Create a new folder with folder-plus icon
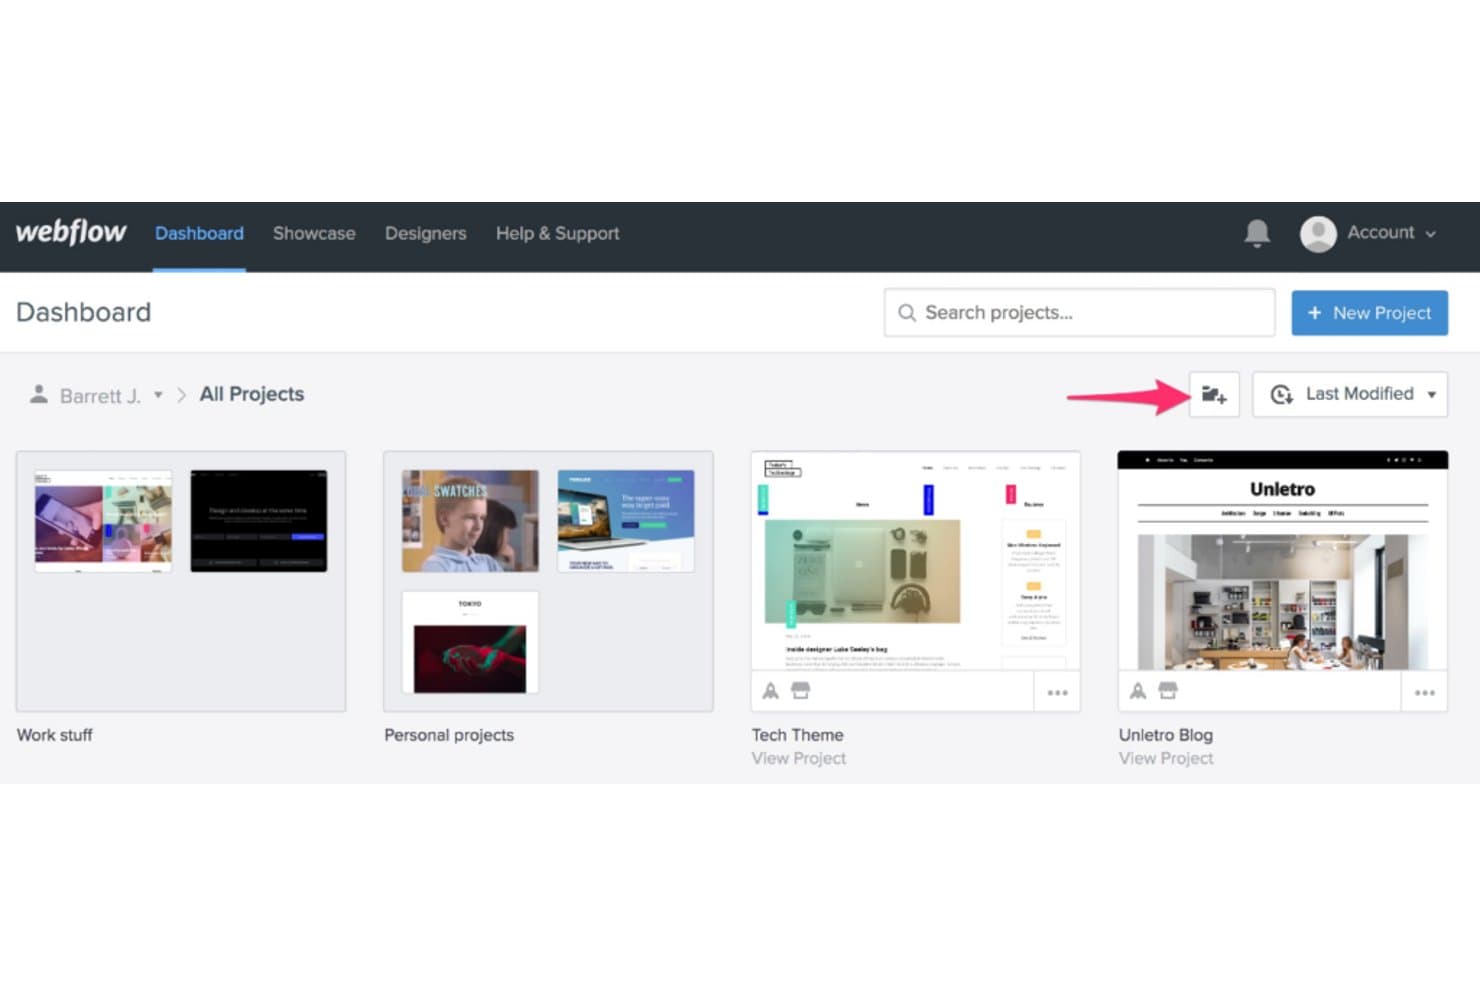1480x987 pixels. (x=1214, y=394)
